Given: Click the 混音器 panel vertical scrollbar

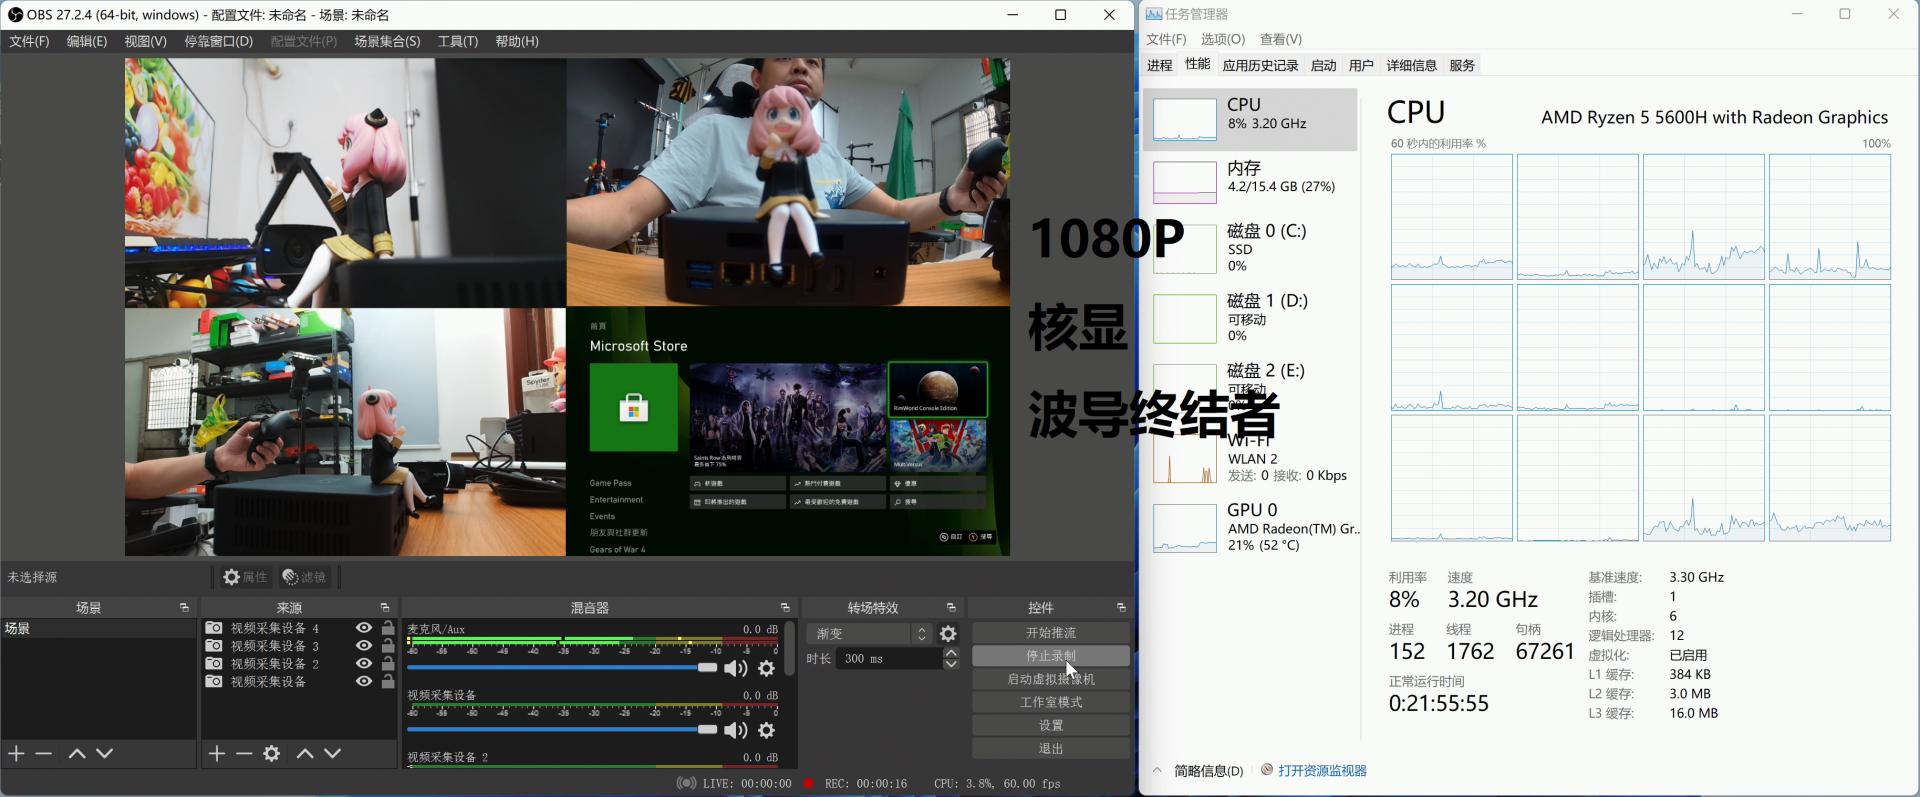Looking at the screenshot, I should pyautogui.click(x=789, y=648).
